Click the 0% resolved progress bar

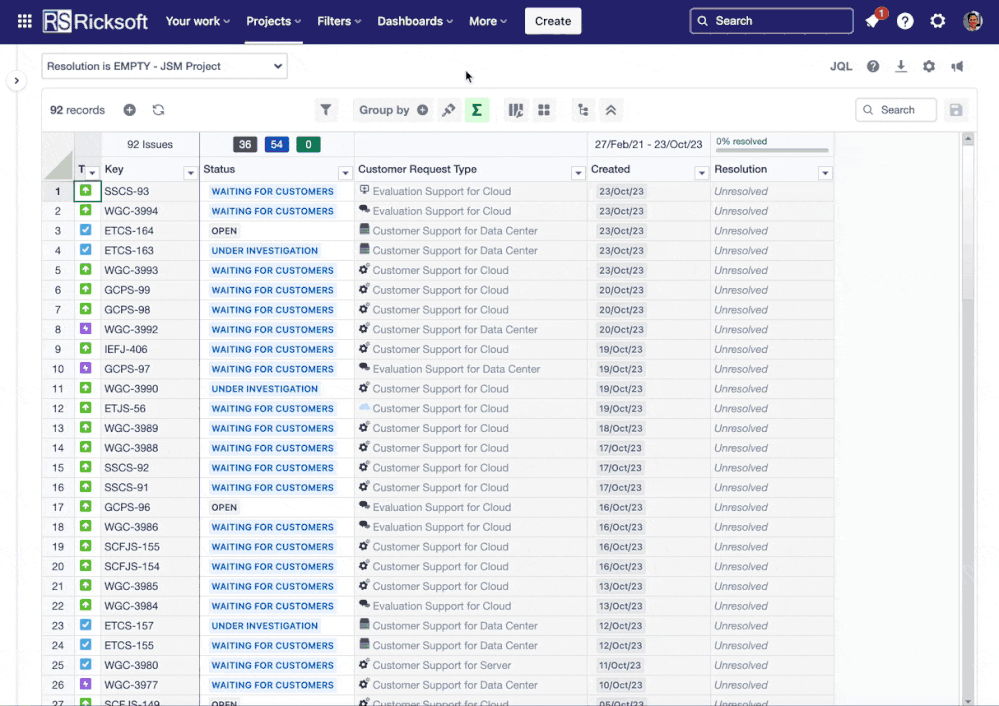pos(772,150)
